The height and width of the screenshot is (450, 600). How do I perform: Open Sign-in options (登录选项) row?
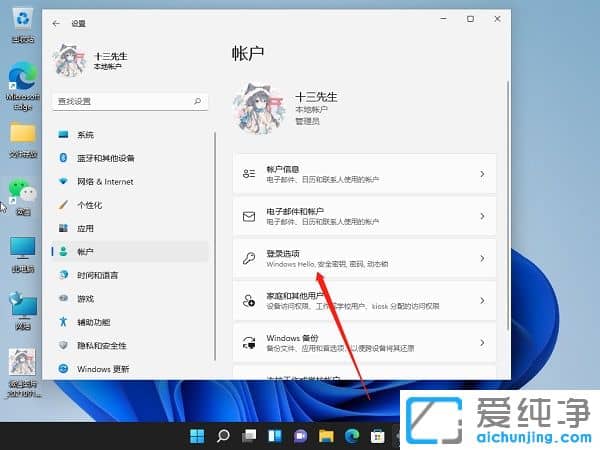pos(365,258)
